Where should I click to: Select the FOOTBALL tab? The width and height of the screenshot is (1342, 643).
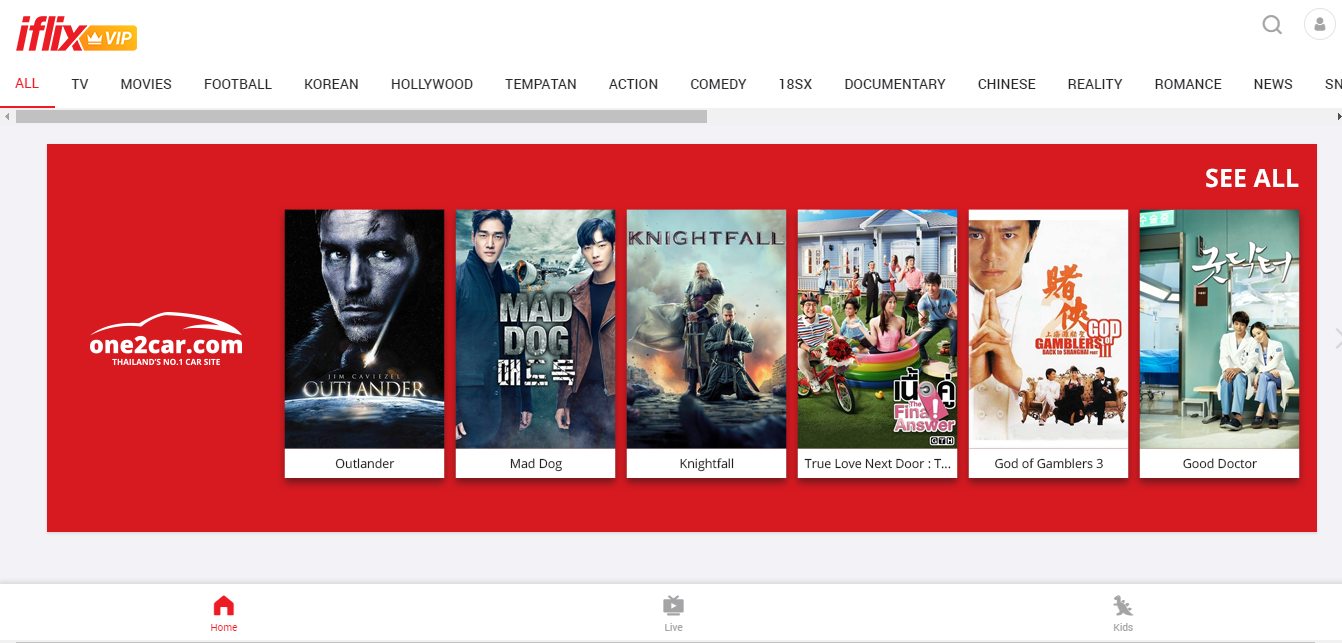pyautogui.click(x=238, y=84)
